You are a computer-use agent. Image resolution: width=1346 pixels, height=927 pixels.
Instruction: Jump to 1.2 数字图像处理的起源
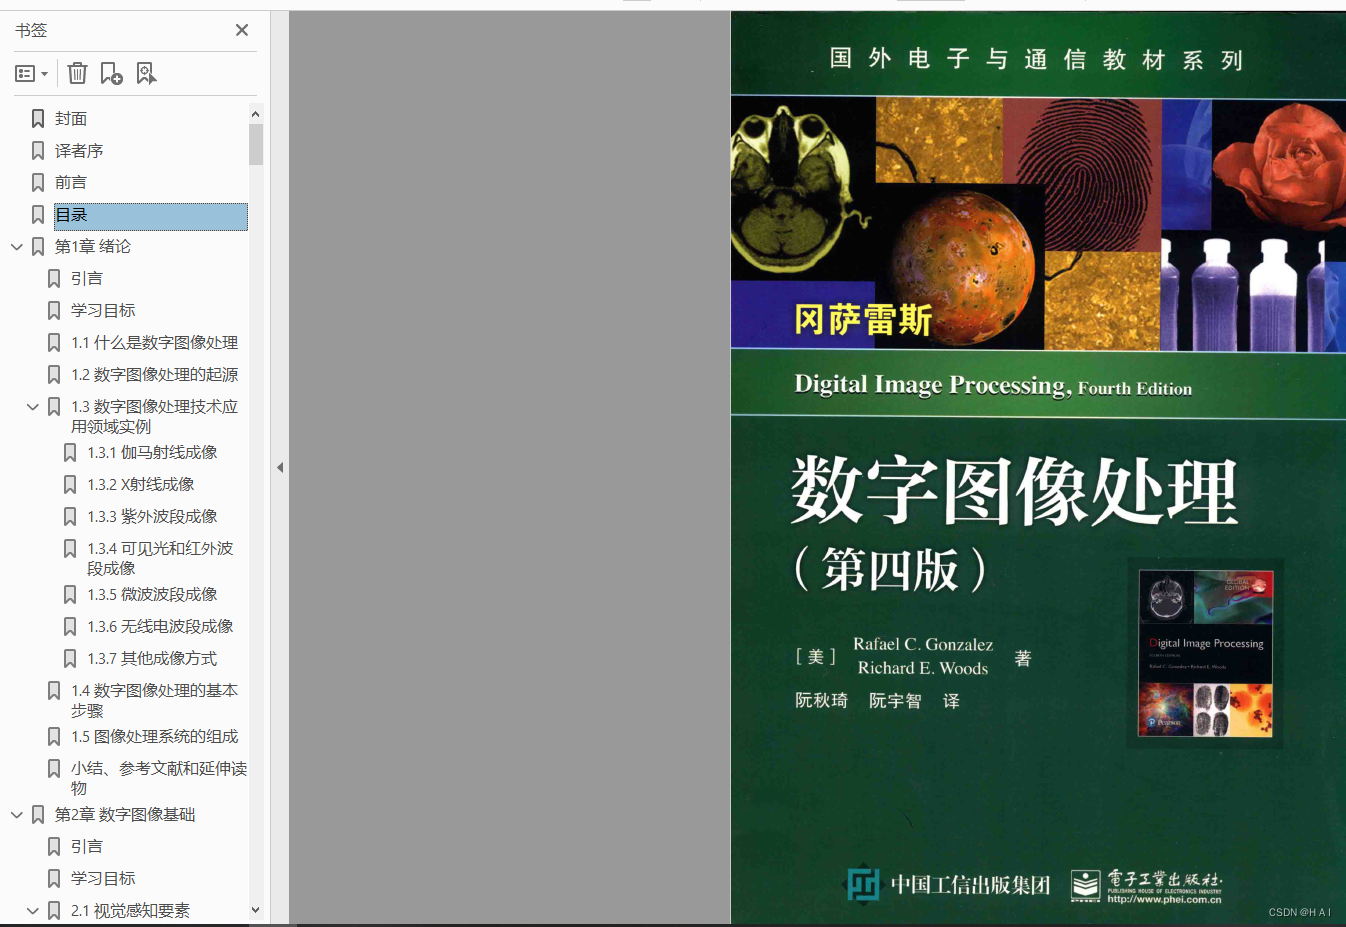click(x=154, y=375)
